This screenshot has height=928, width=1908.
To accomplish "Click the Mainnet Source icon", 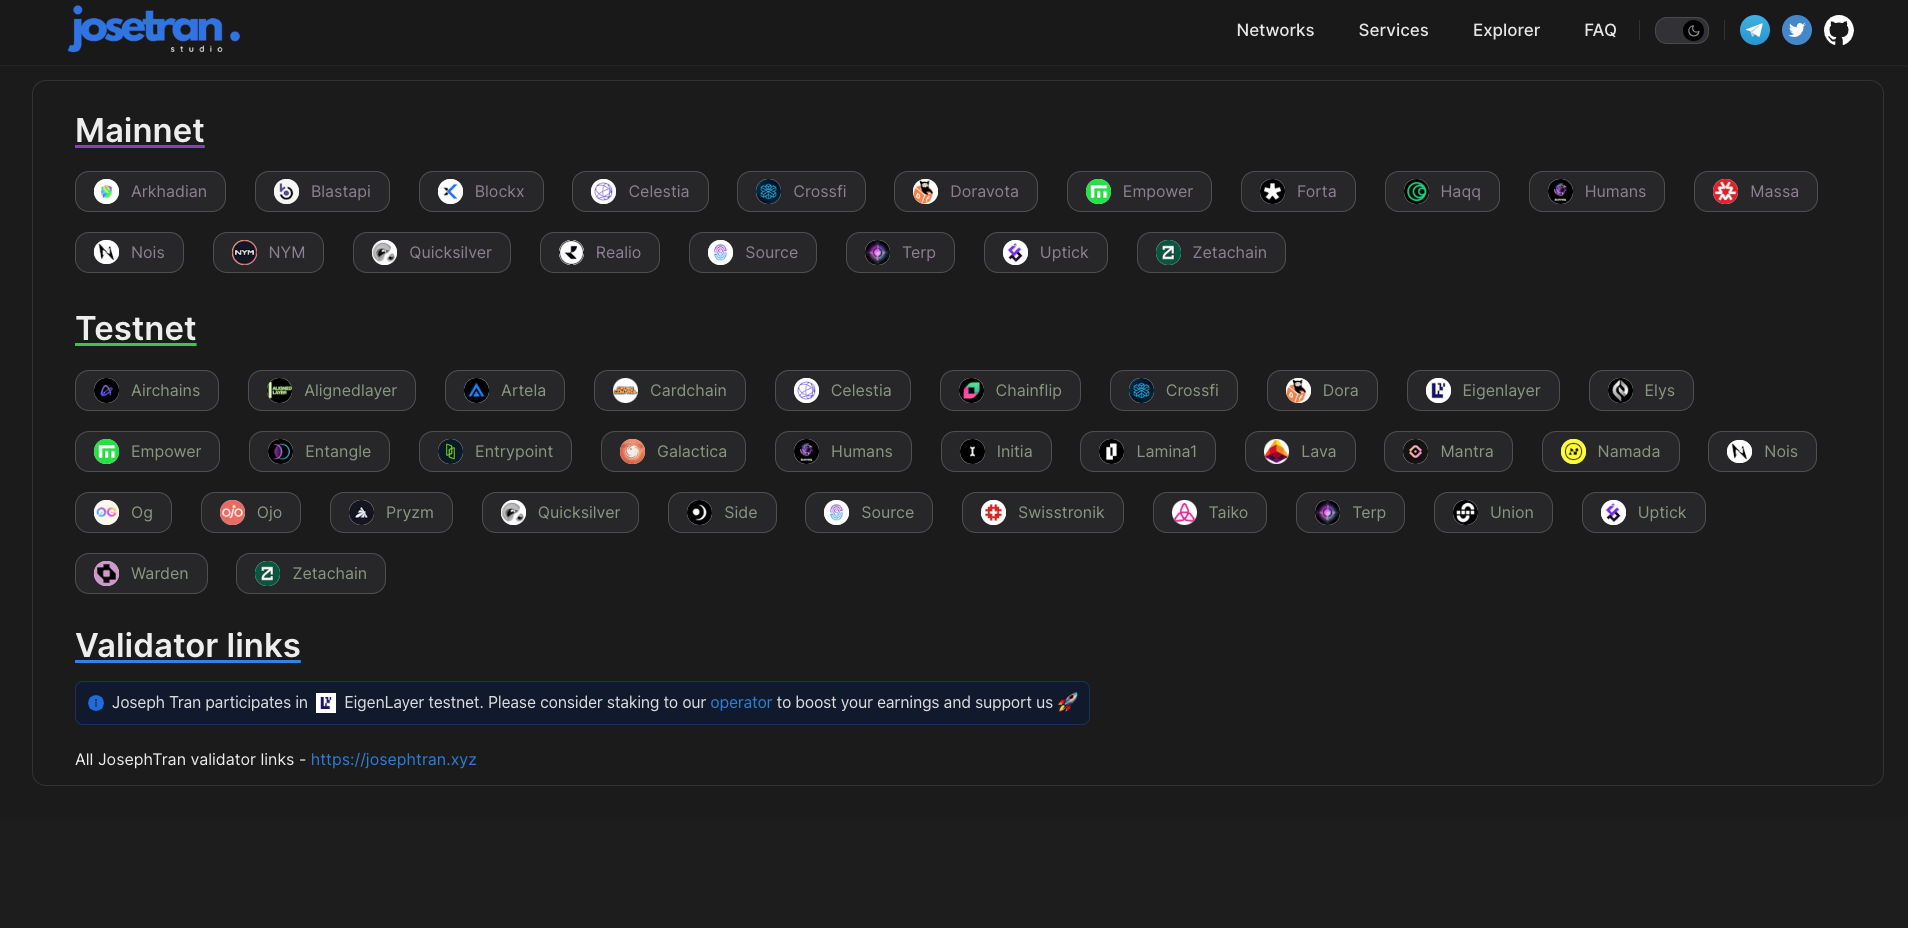I will click(x=720, y=252).
